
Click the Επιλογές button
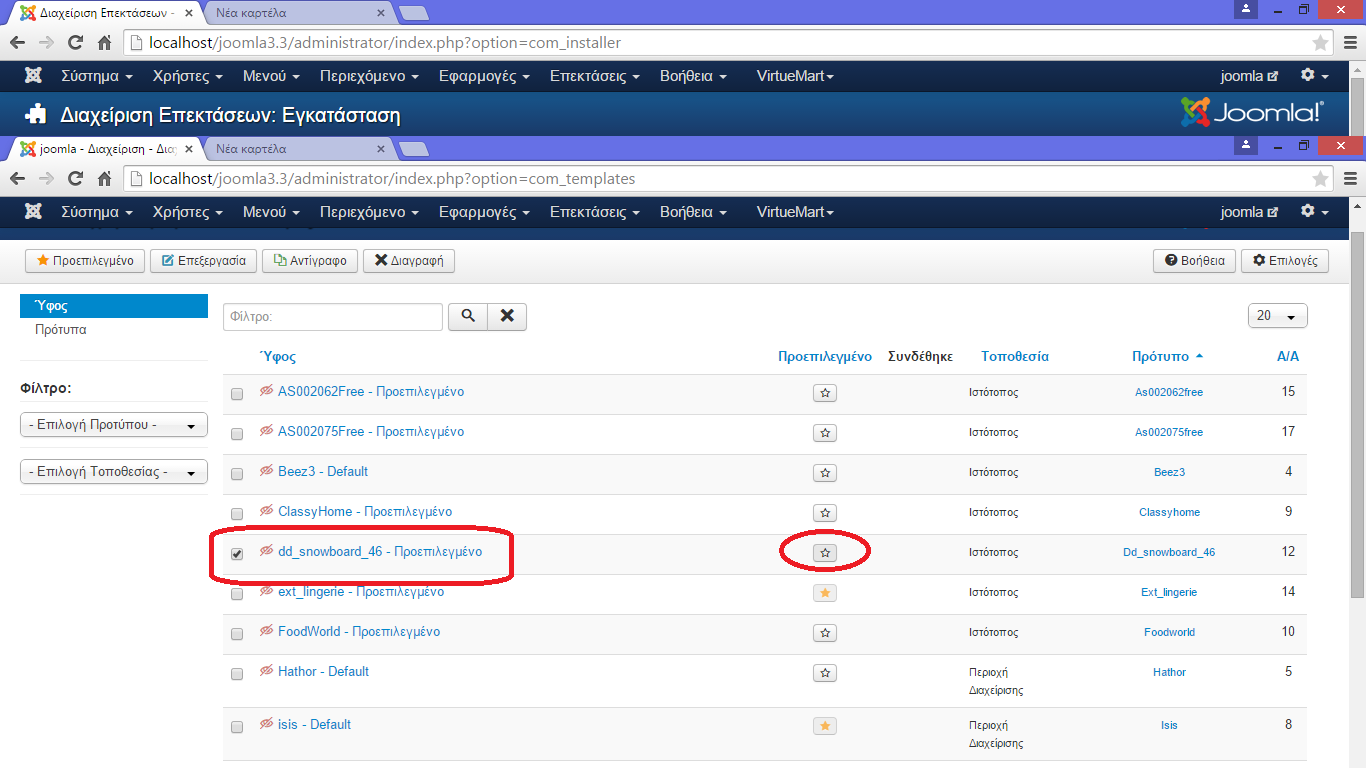click(x=1285, y=261)
